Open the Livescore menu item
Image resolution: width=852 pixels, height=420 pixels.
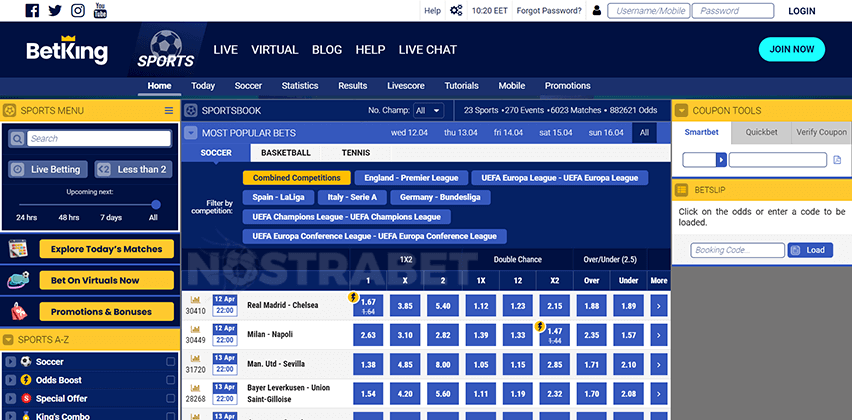(406, 86)
